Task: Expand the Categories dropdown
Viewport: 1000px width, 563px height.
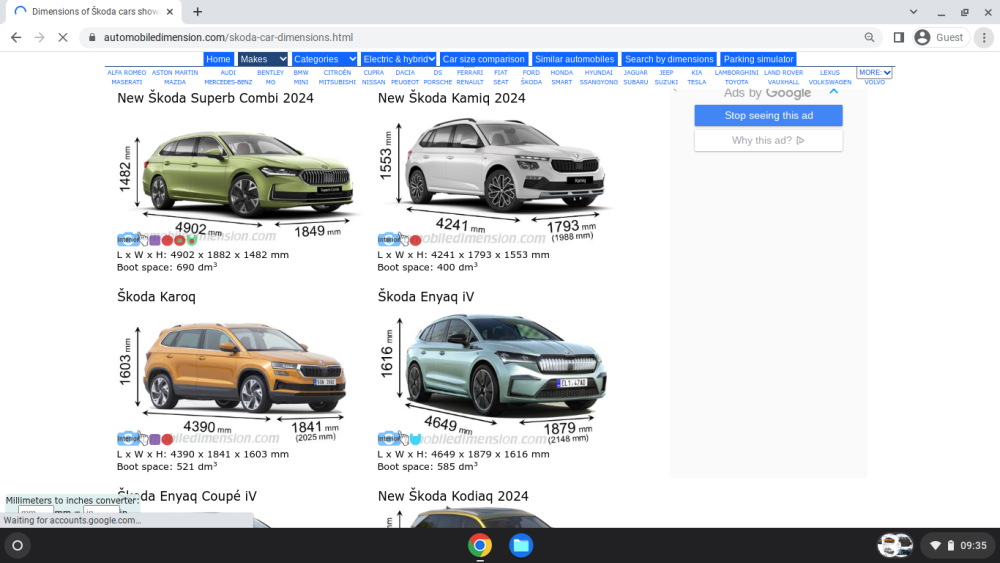Action: (x=324, y=59)
